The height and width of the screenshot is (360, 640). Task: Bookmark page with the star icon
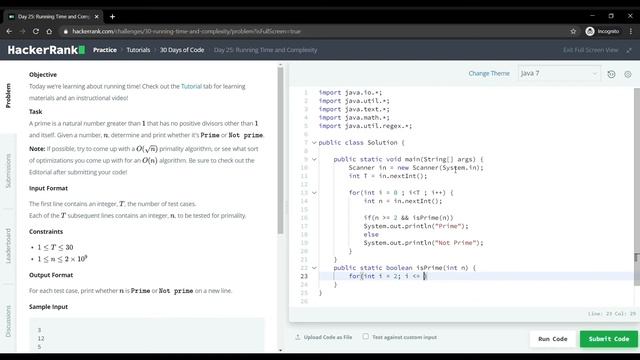coord(573,31)
